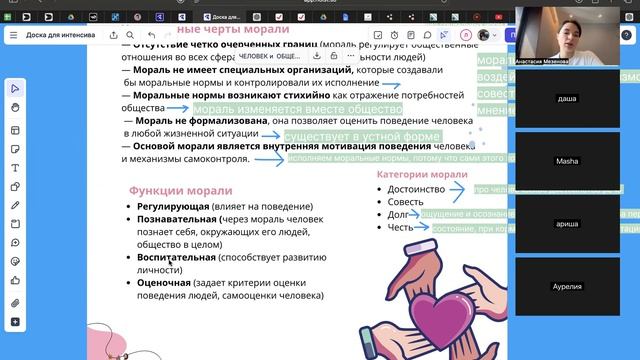640x360 pixels.
Task: Open search with the magnifier icon
Action: 130,35
